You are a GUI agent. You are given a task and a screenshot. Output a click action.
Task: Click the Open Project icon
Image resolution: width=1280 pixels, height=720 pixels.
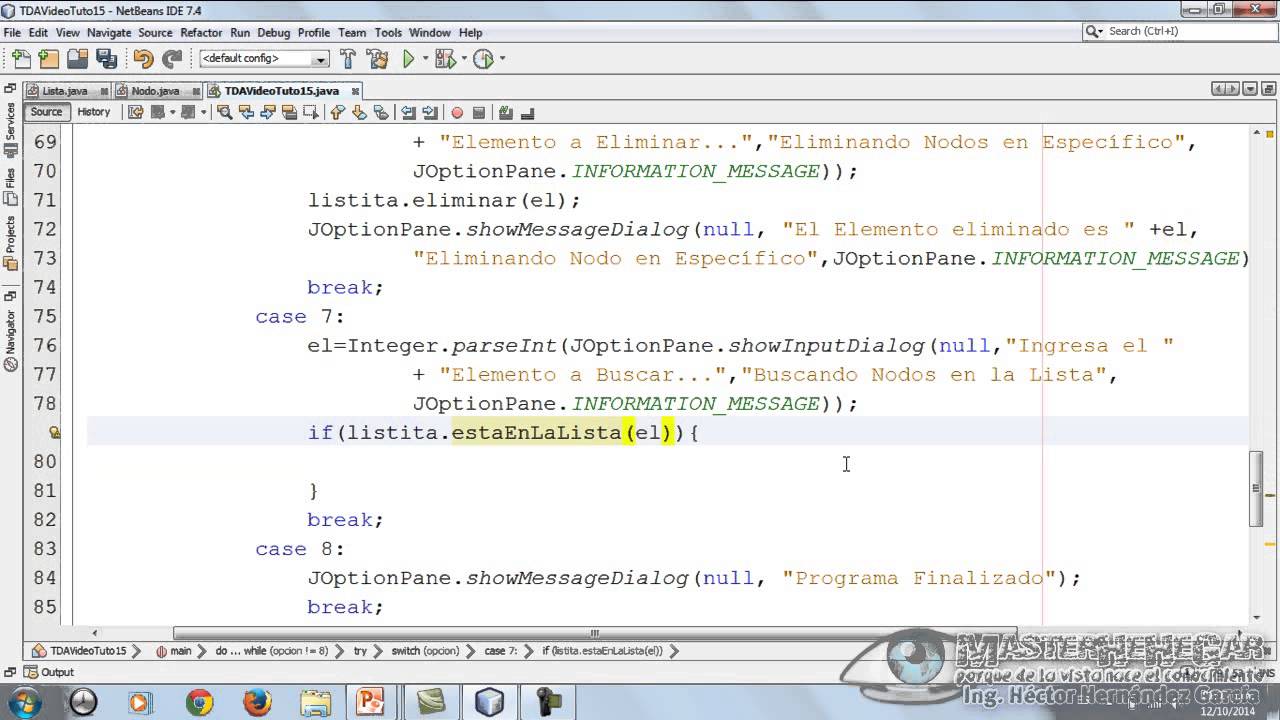click(x=77, y=59)
